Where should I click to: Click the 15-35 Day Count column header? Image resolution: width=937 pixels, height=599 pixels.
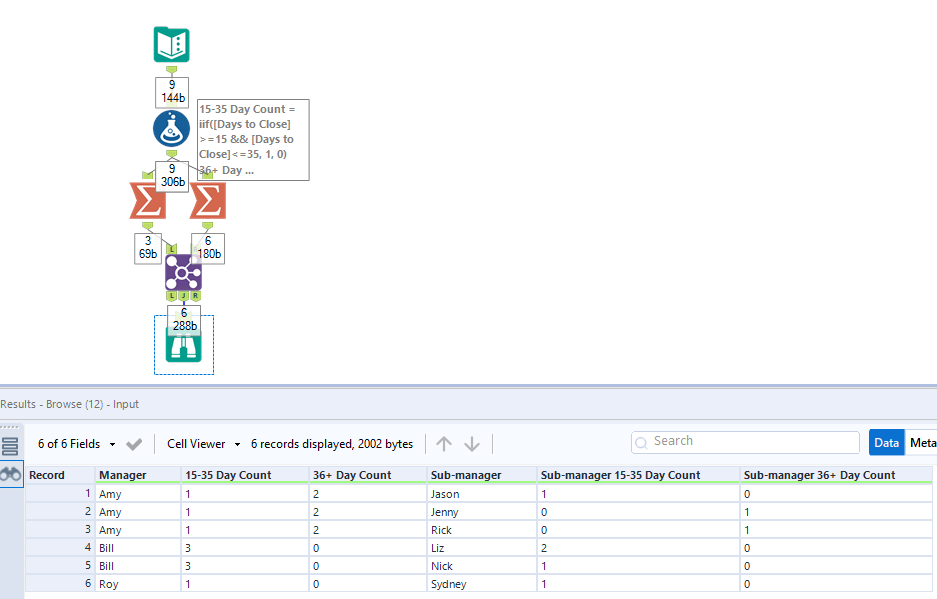point(245,475)
